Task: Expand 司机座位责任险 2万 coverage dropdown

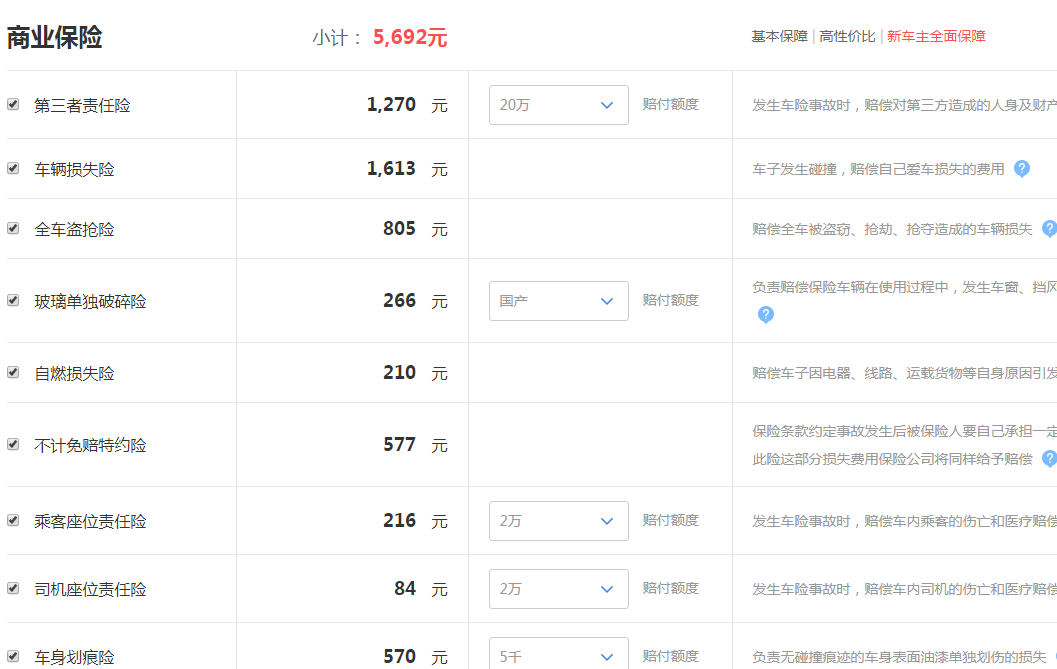Action: (559, 589)
